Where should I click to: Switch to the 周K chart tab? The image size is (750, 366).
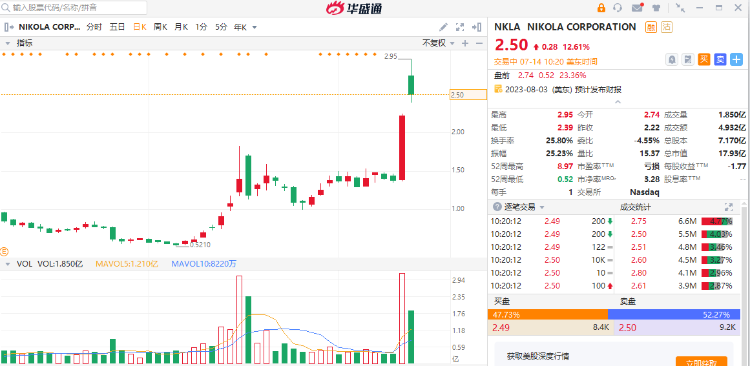click(x=160, y=27)
